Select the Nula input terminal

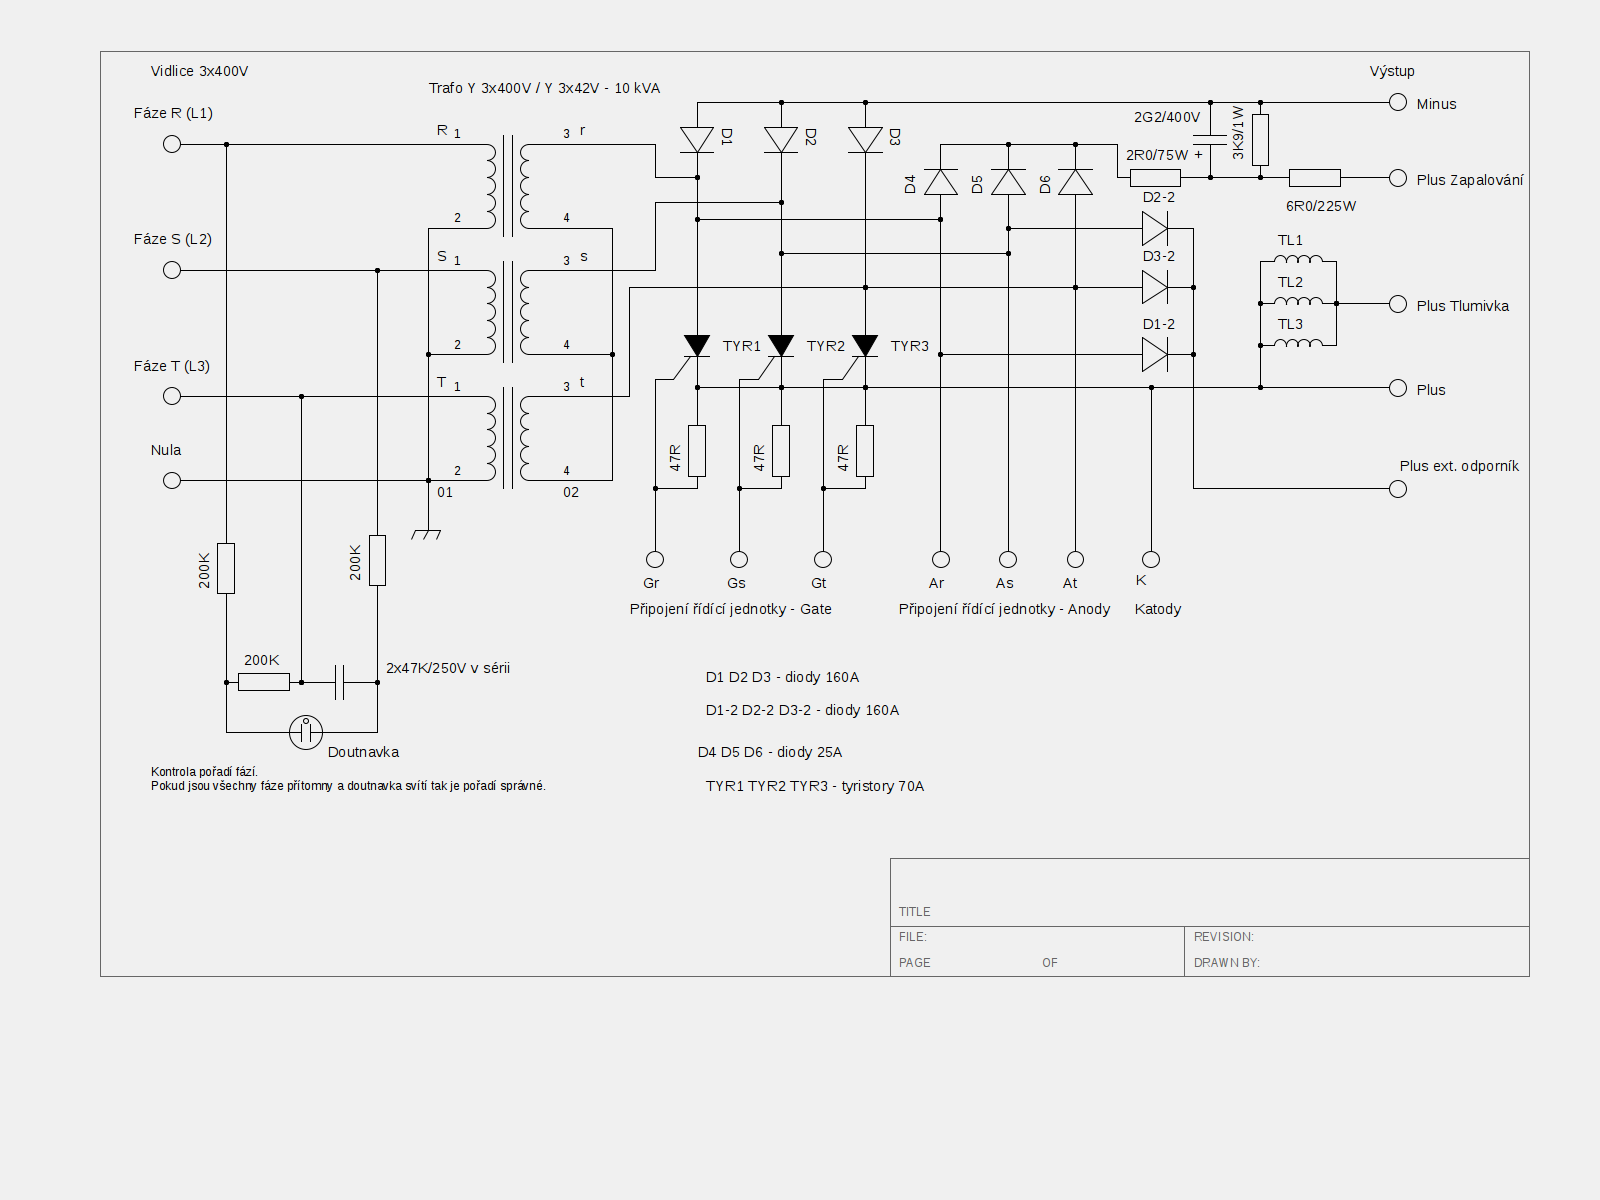pyautogui.click(x=172, y=480)
